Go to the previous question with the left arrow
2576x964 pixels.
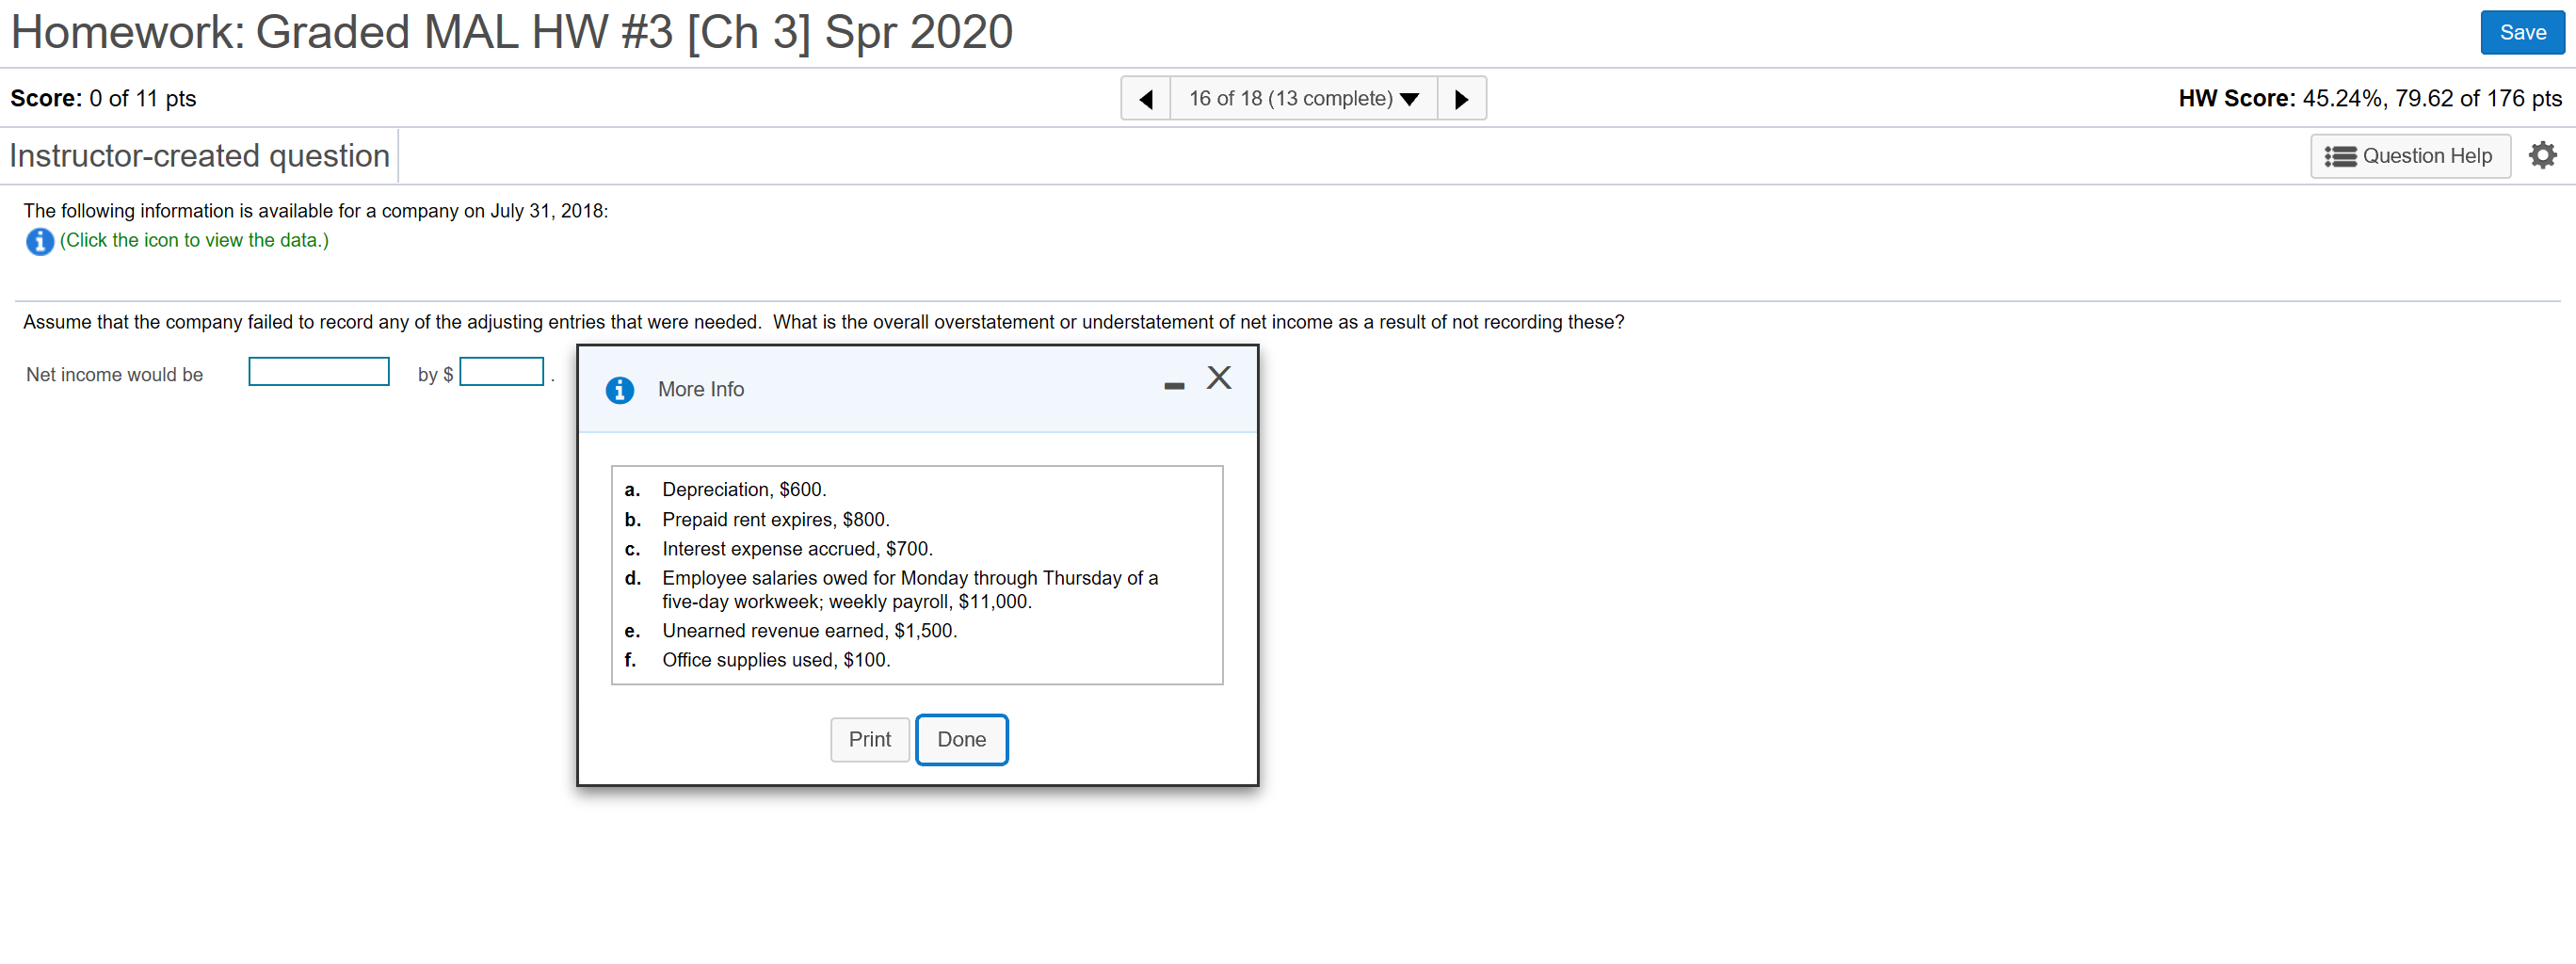pyautogui.click(x=1145, y=98)
